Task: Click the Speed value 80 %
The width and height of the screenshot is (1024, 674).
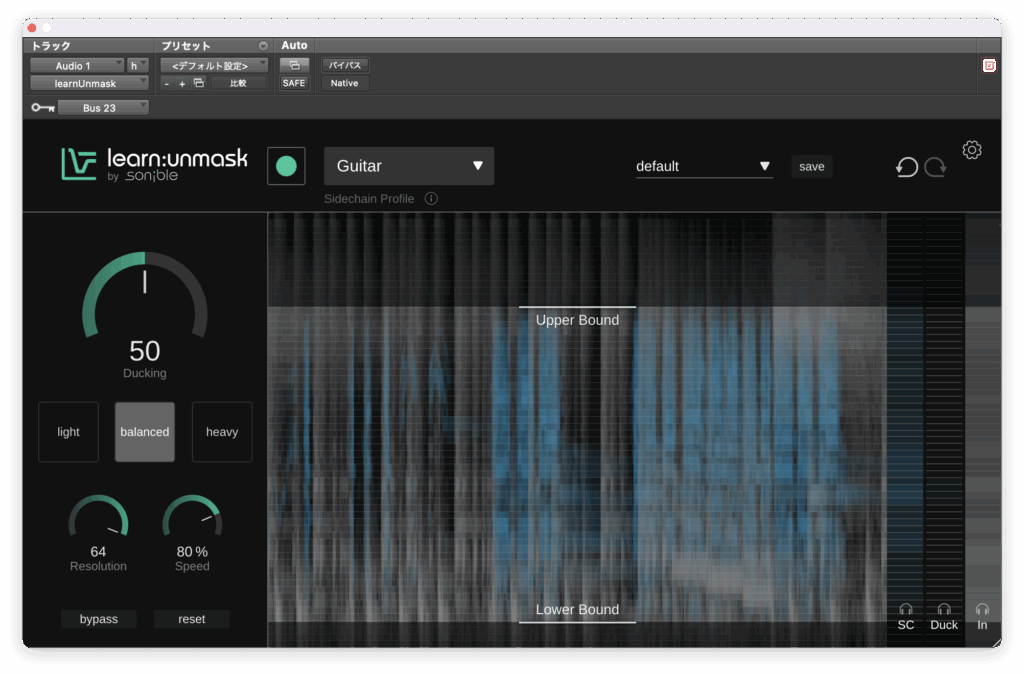Action: click(192, 552)
